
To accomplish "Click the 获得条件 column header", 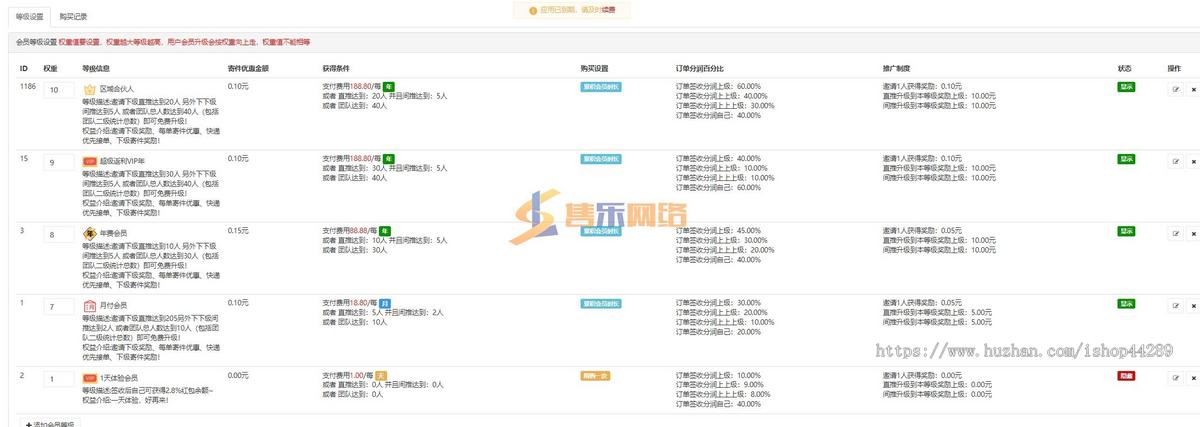I will point(336,68).
